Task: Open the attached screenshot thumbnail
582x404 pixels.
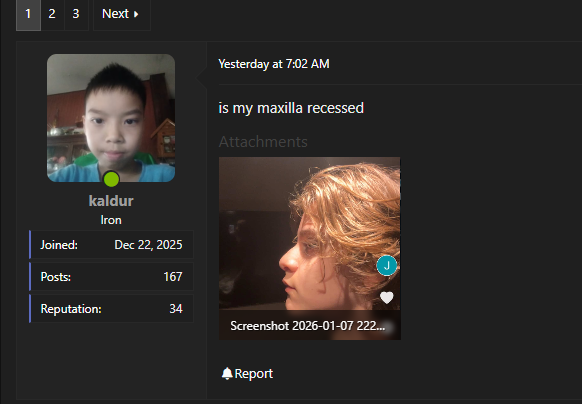Action: point(310,234)
